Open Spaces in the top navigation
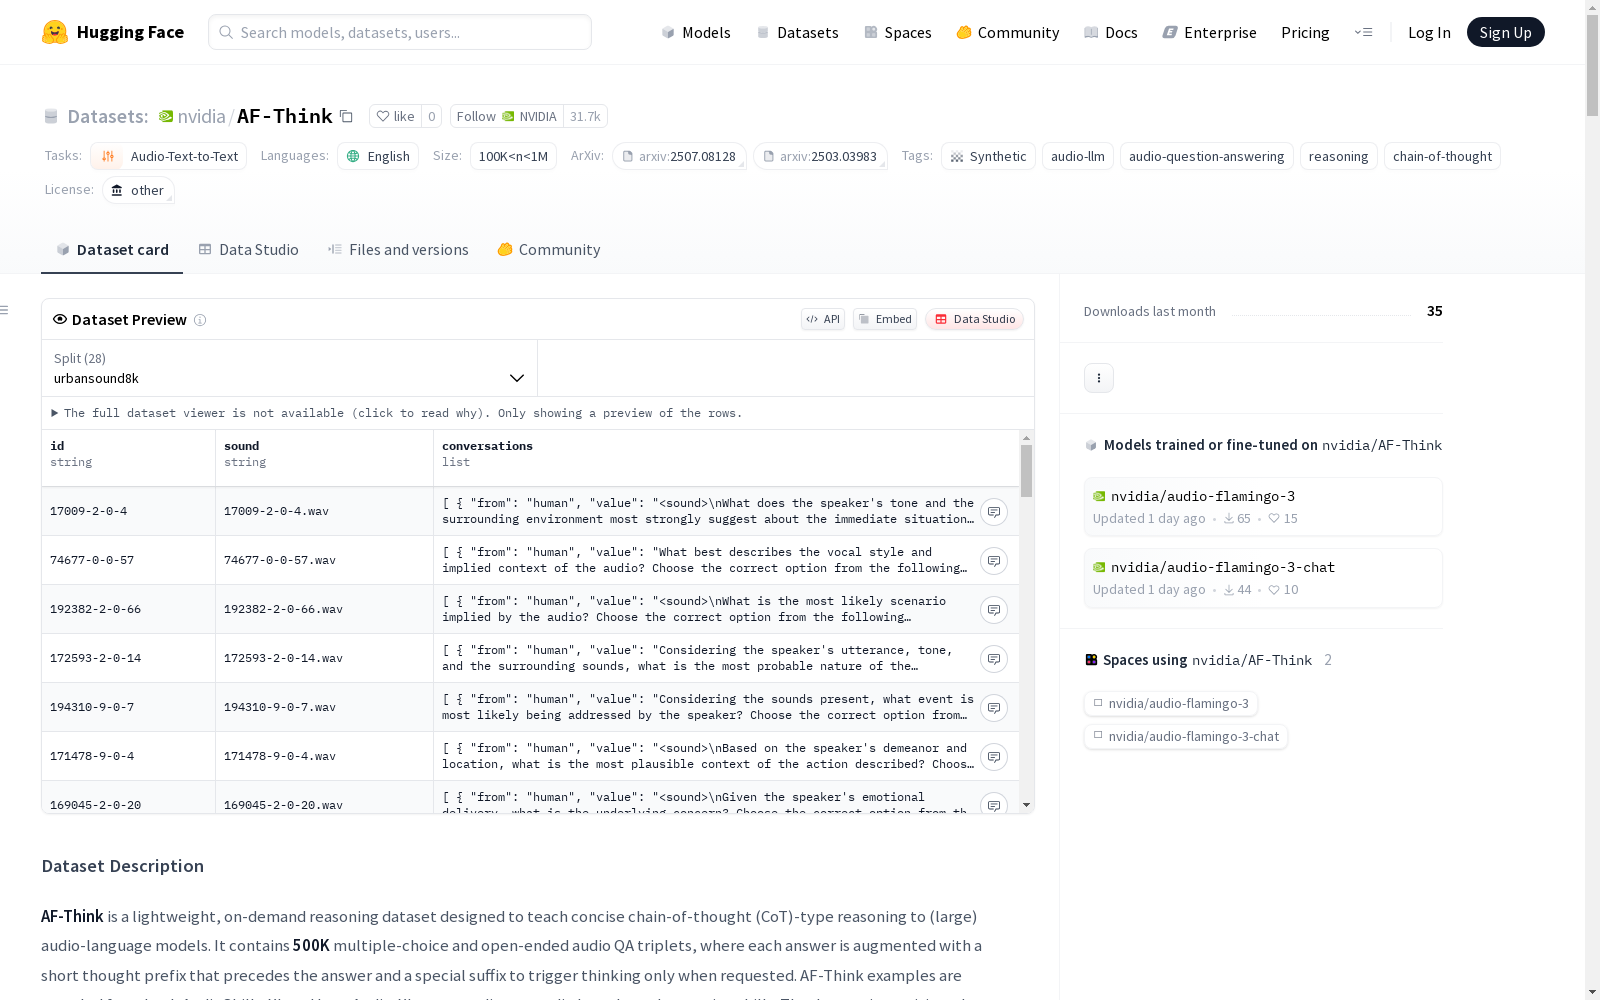 (x=898, y=32)
